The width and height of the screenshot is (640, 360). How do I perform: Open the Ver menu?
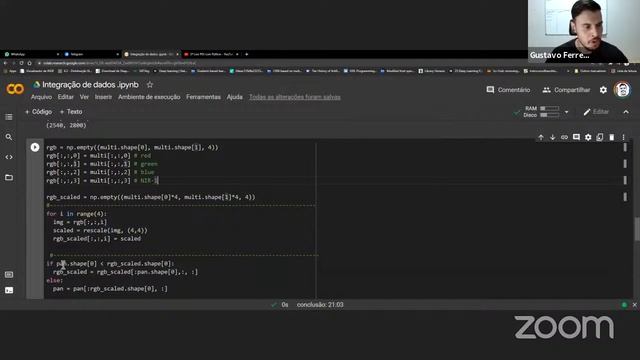84,97
